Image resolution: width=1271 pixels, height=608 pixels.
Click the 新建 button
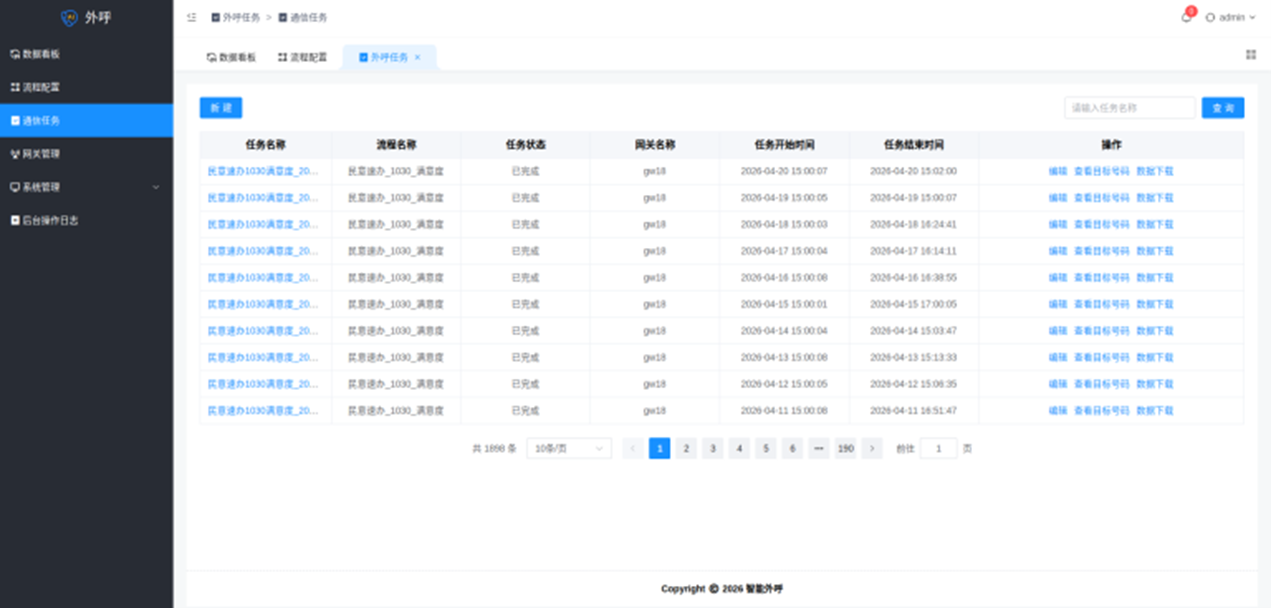[221, 107]
